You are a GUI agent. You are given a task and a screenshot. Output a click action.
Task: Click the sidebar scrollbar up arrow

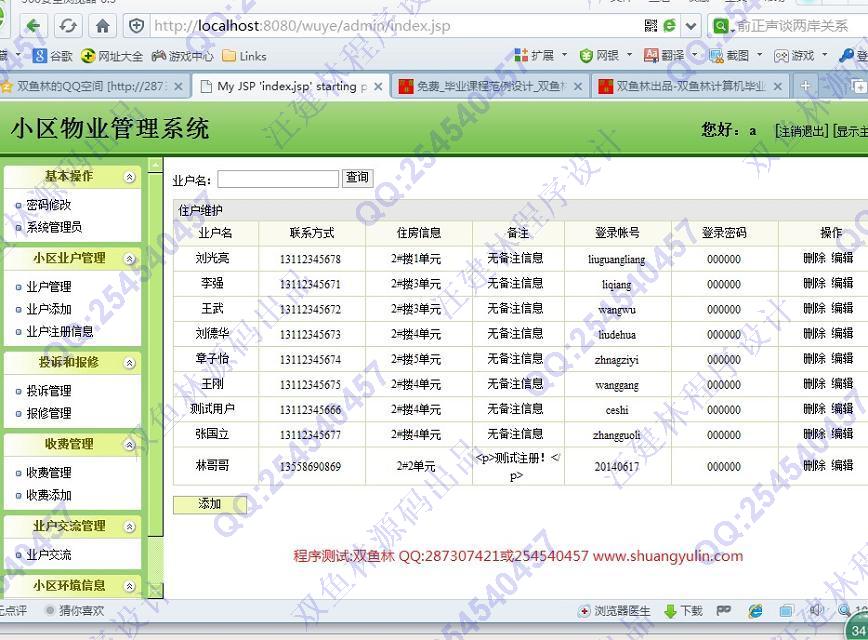(x=156, y=164)
